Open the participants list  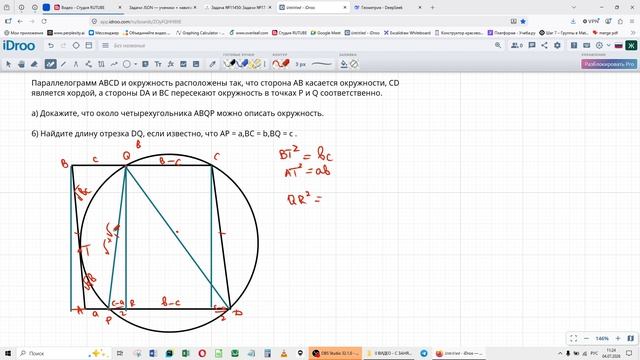(517, 45)
